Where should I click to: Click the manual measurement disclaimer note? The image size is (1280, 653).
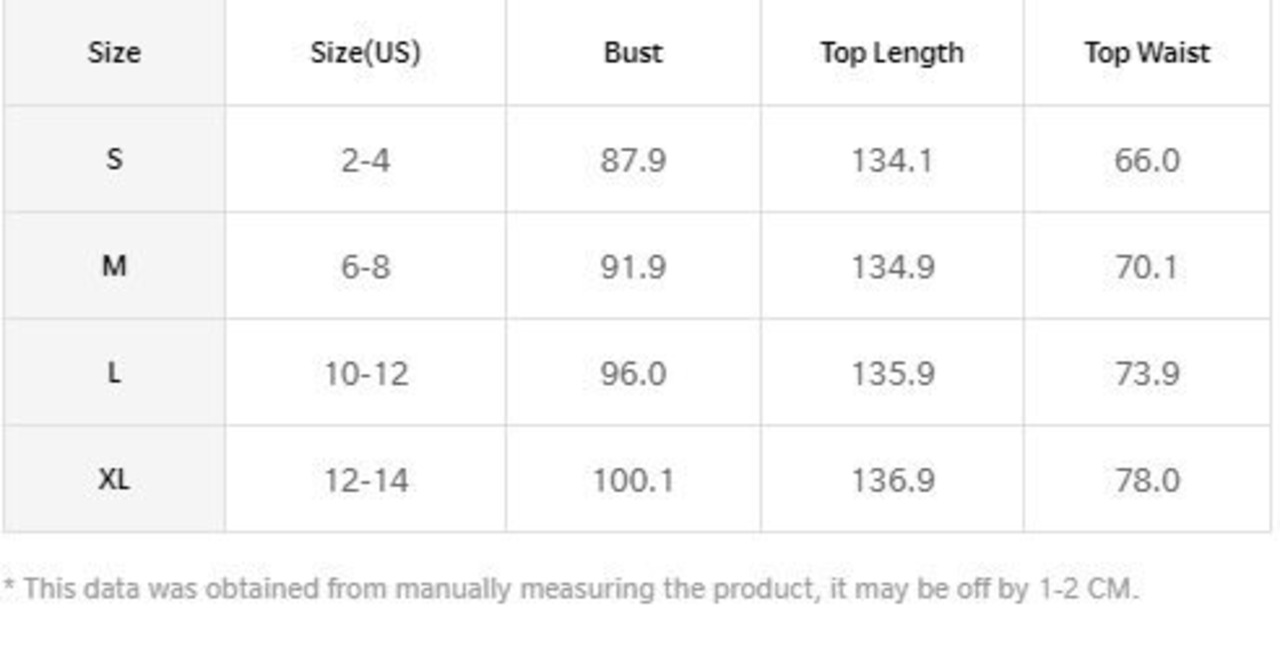pos(570,588)
